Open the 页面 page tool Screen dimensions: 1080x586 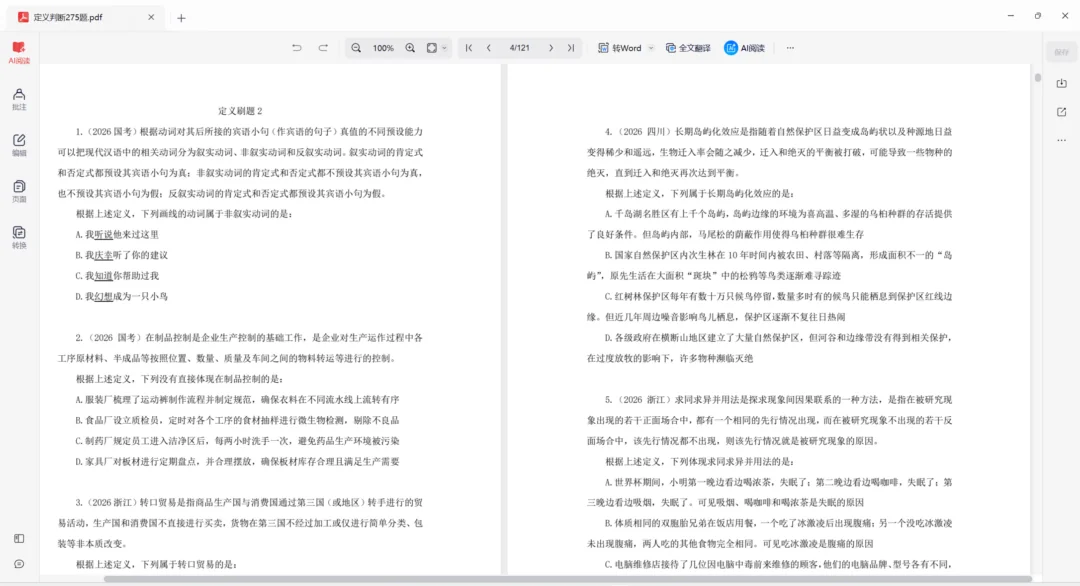pos(19,191)
